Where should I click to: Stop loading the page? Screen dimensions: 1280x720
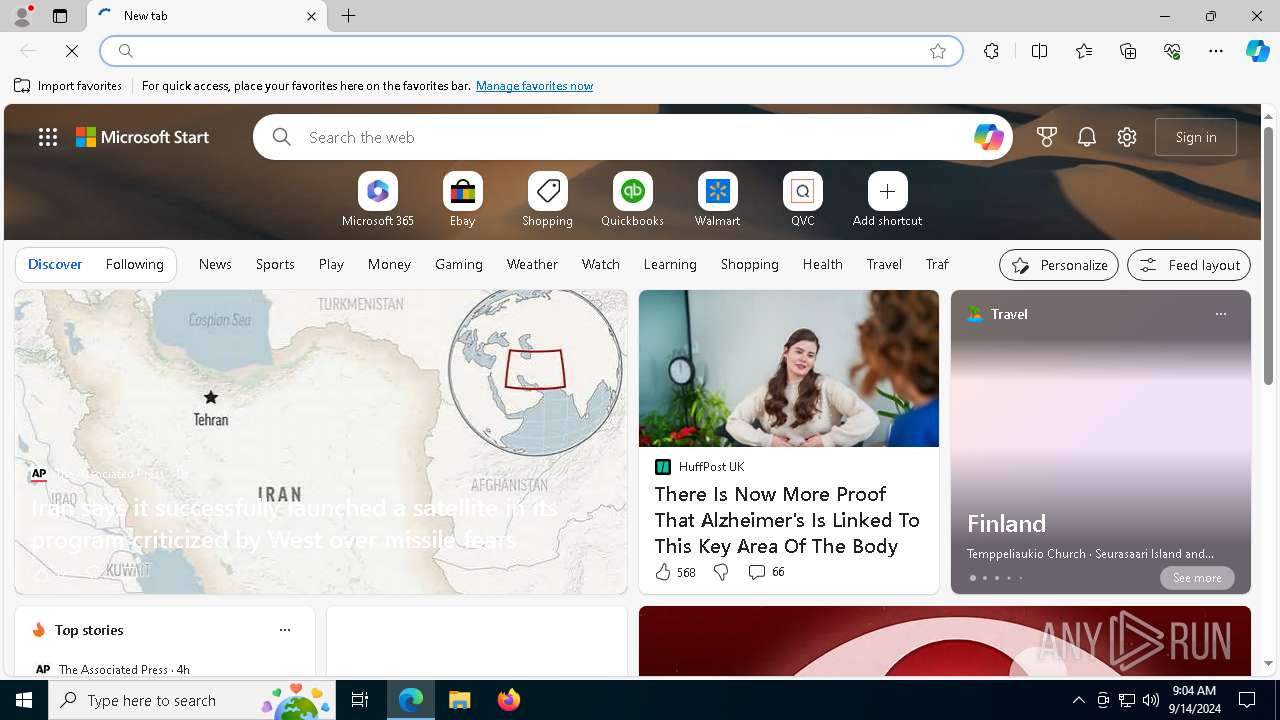pyautogui.click(x=72, y=51)
